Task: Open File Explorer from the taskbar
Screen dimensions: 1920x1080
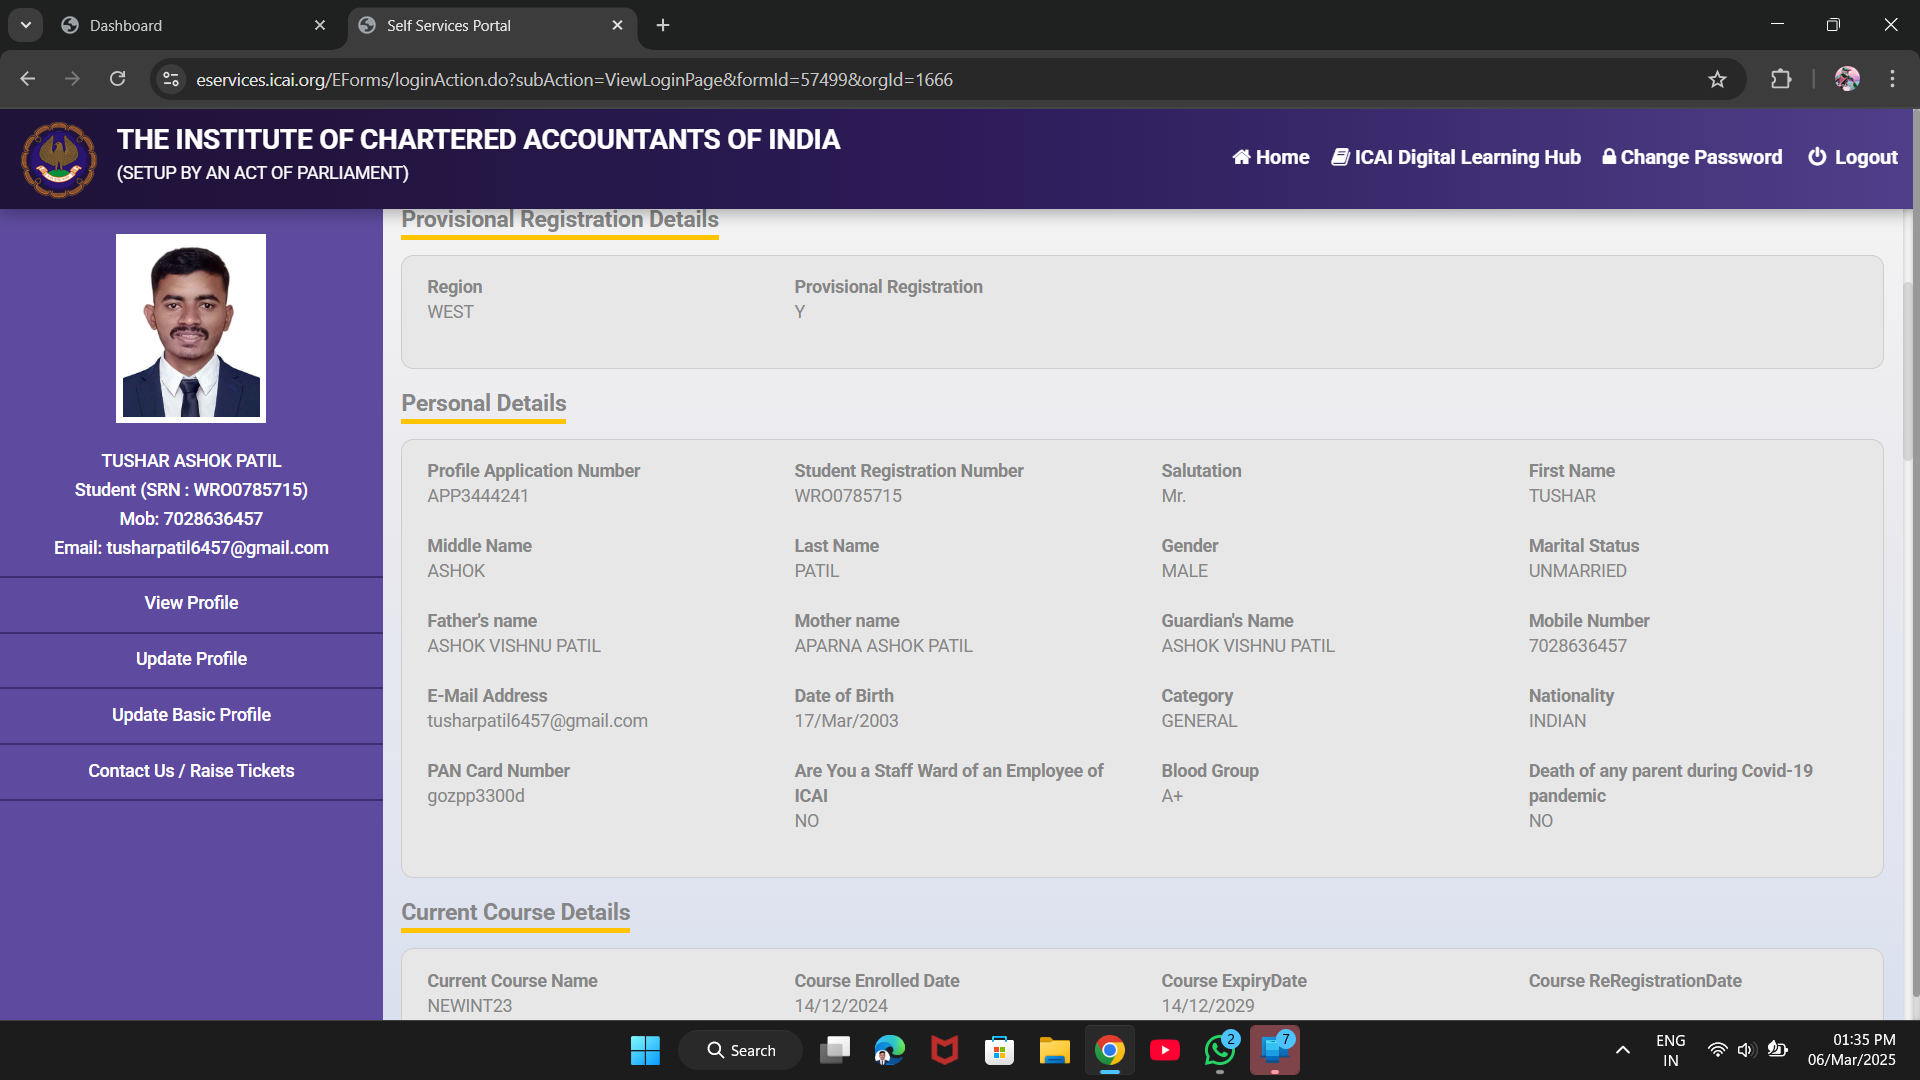Action: coord(1054,1051)
